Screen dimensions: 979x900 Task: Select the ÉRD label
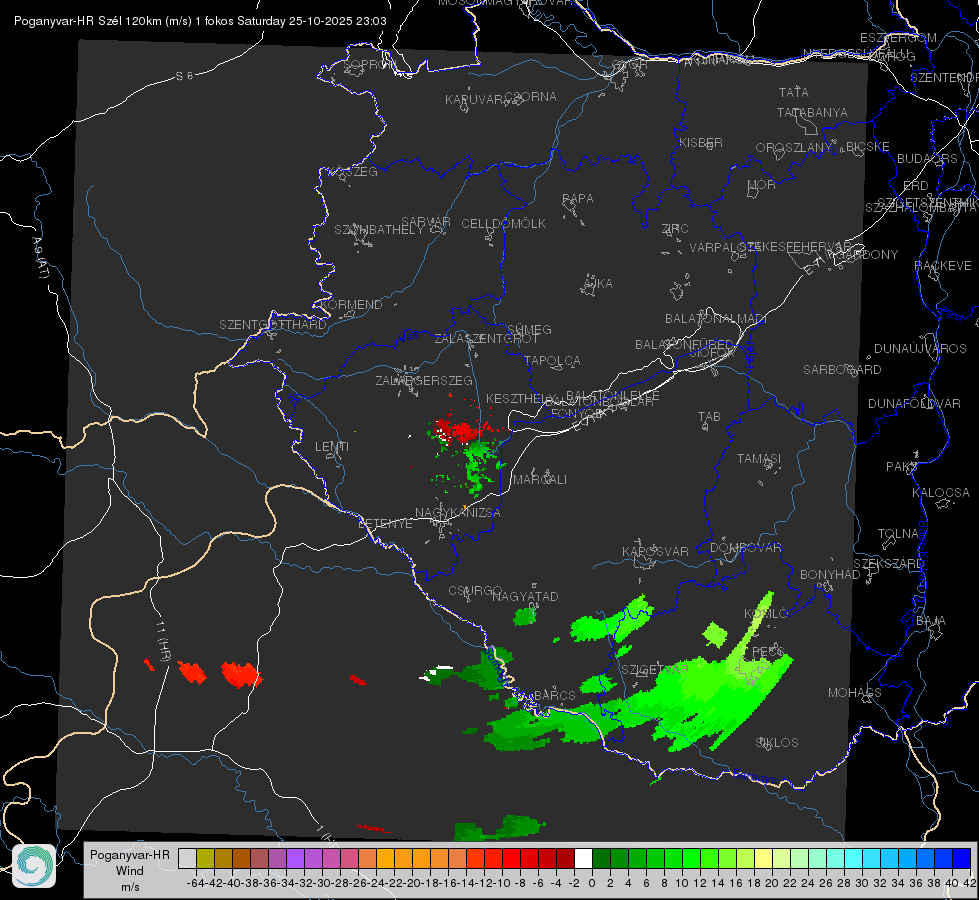tap(916, 186)
